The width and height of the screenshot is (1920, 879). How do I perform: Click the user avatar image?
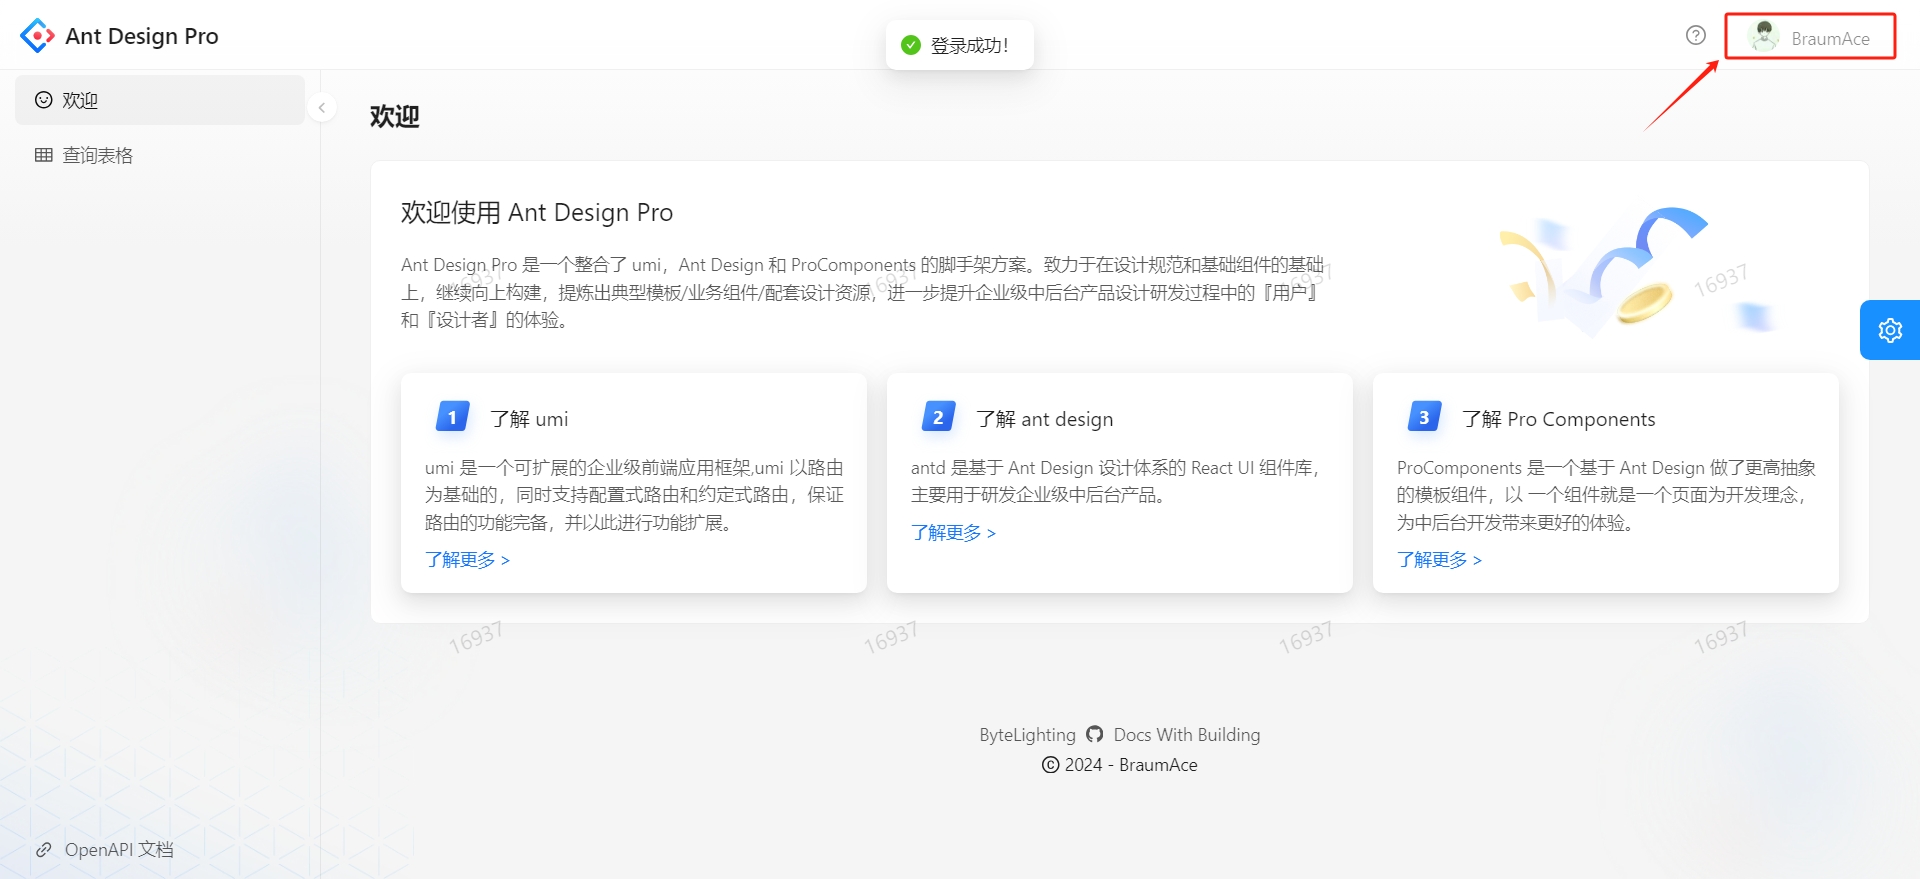[x=1764, y=37]
